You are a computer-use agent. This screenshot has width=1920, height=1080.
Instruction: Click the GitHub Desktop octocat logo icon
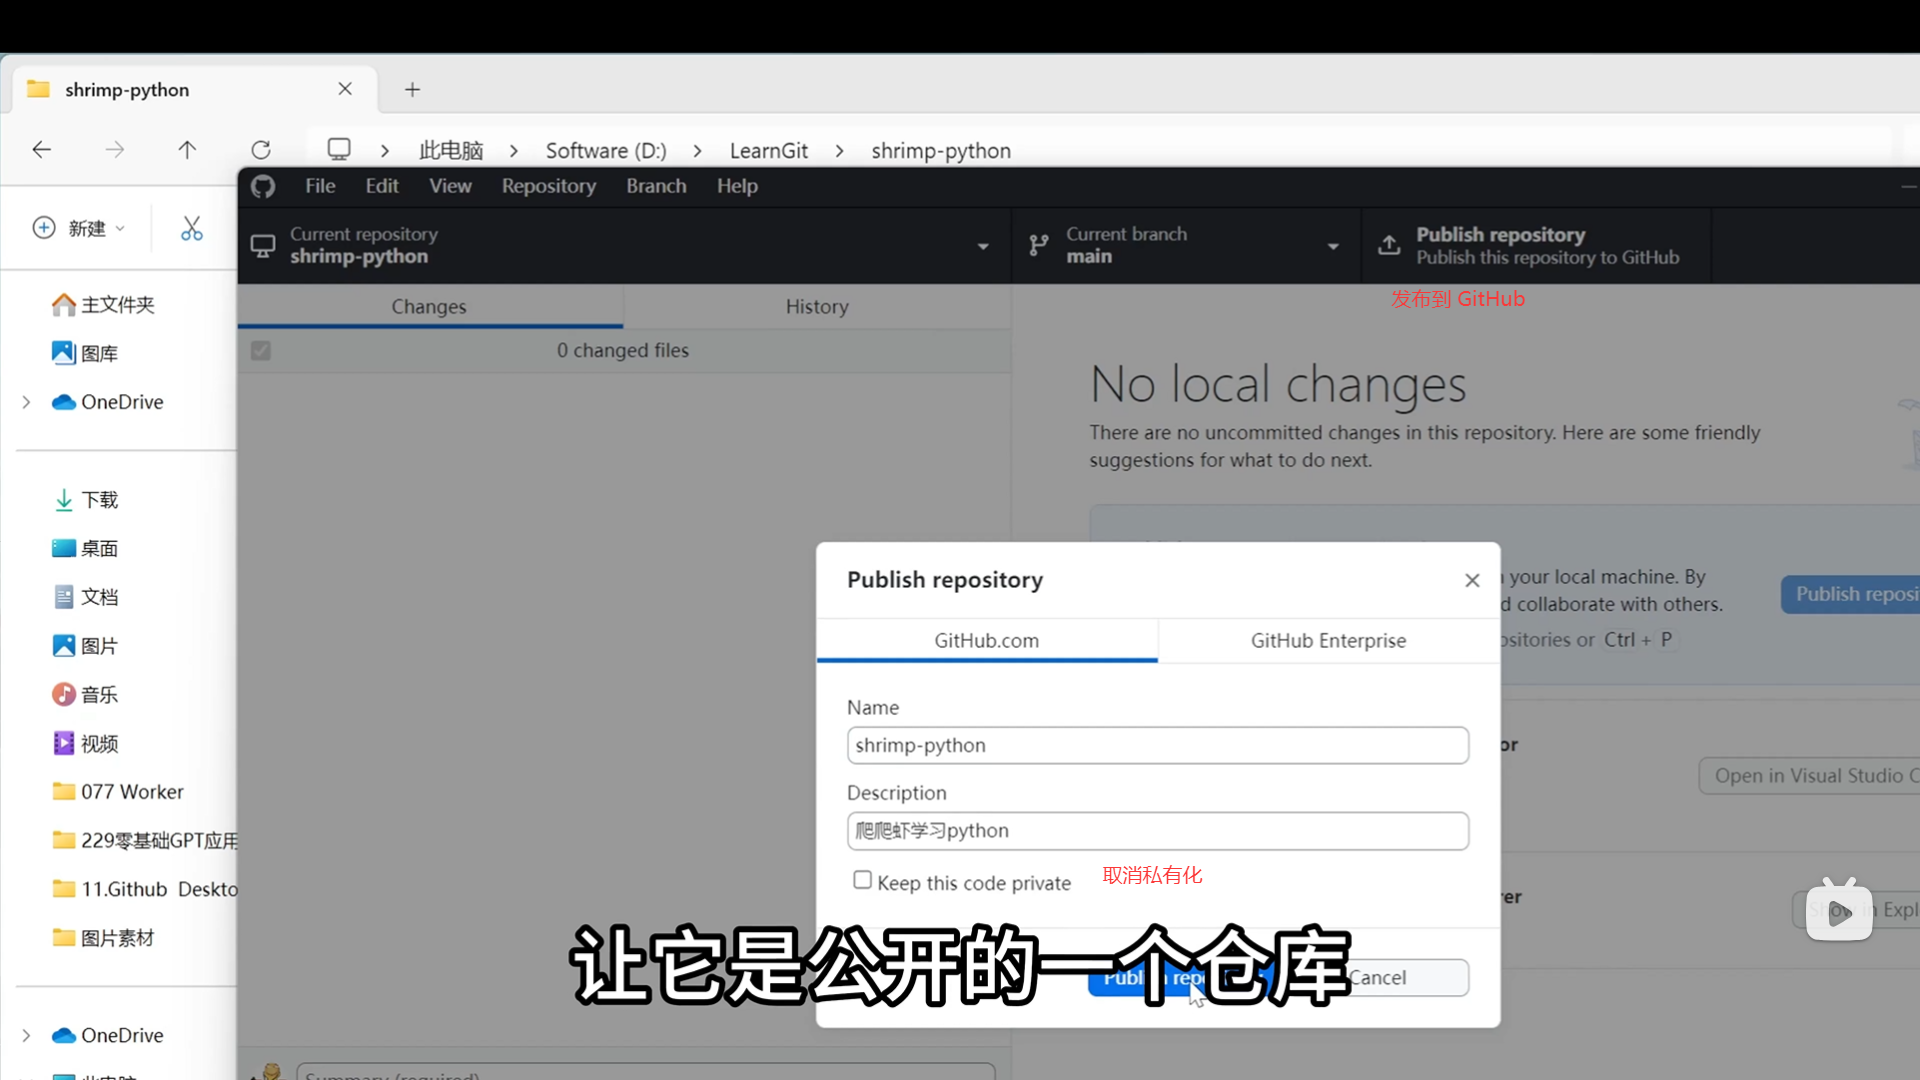263,186
